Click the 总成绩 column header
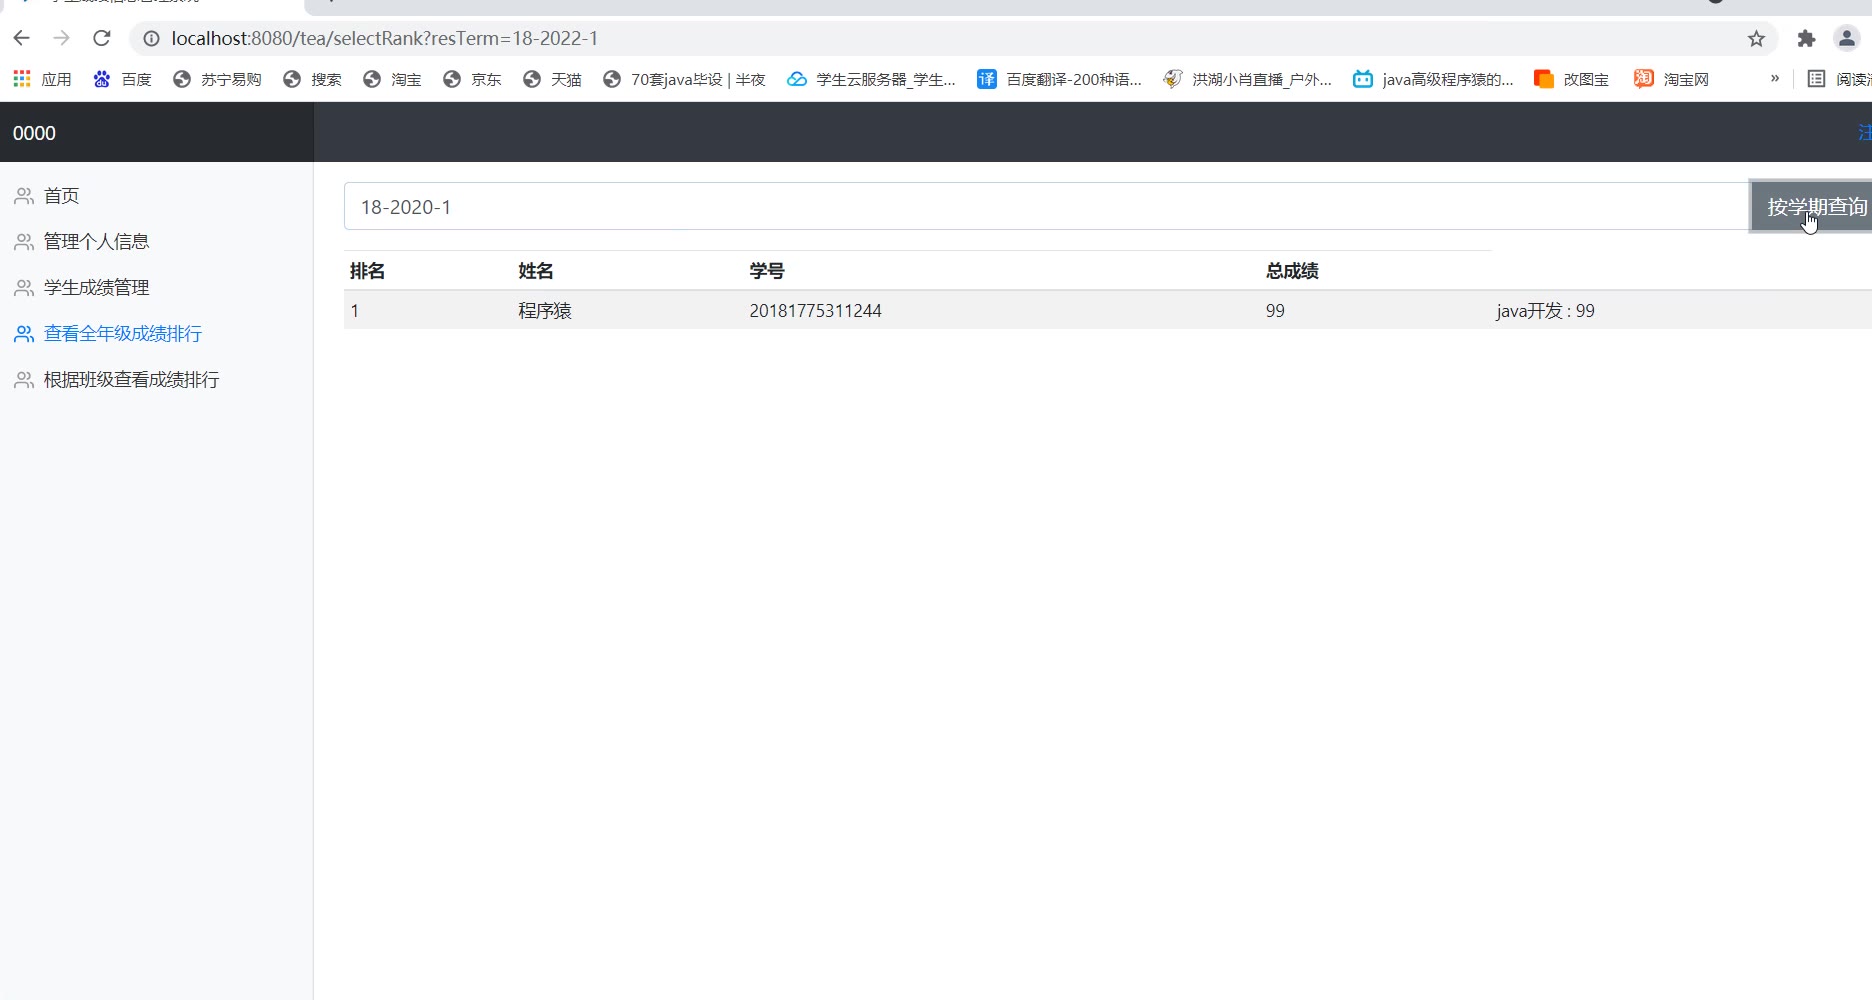 pos(1292,271)
